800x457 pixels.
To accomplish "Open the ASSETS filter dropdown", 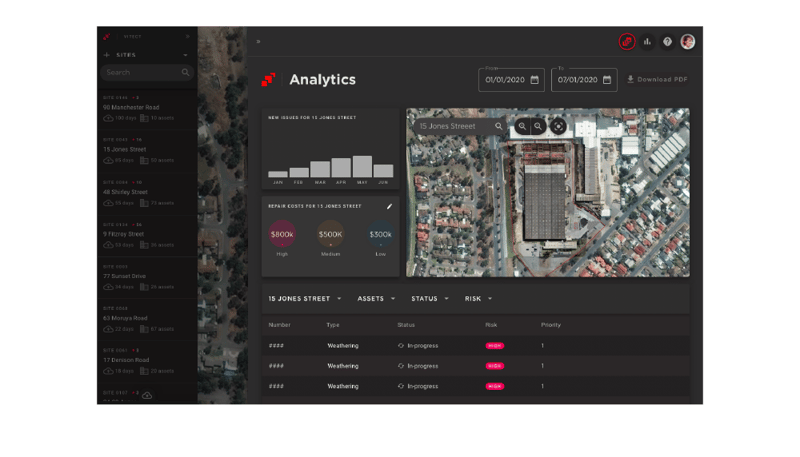I will point(376,299).
